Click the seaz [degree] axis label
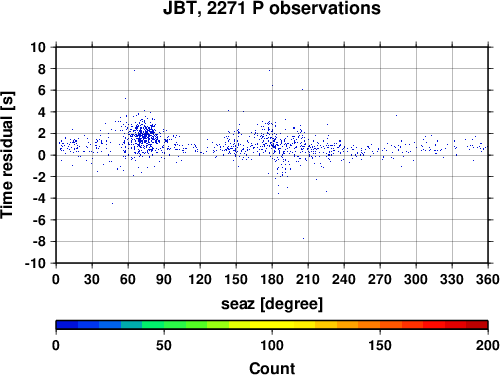 click(272, 304)
